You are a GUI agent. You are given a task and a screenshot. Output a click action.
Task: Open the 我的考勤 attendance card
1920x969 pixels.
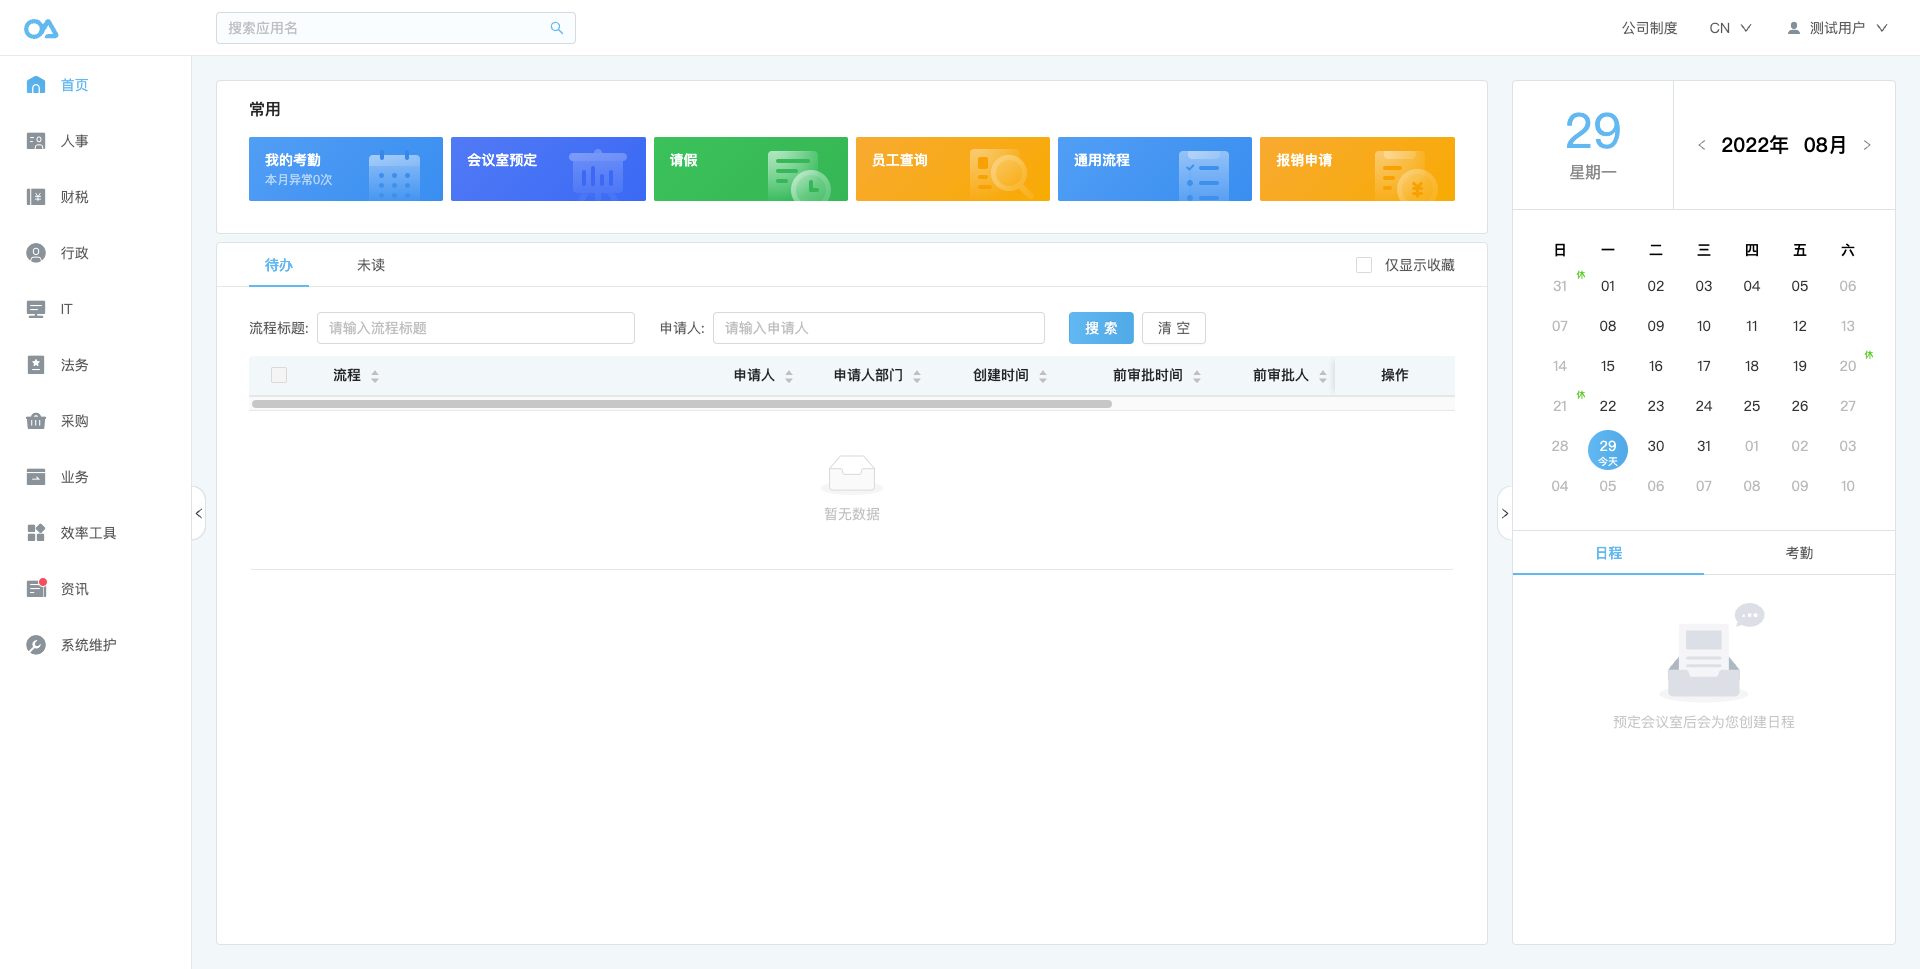(x=346, y=169)
